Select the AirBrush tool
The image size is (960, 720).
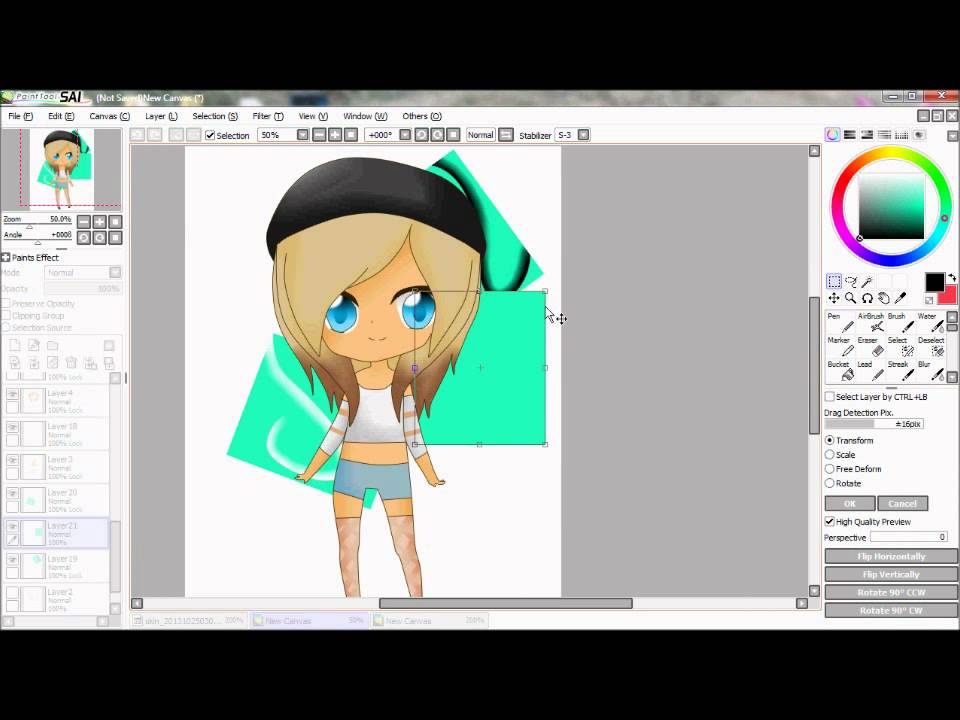(871, 323)
